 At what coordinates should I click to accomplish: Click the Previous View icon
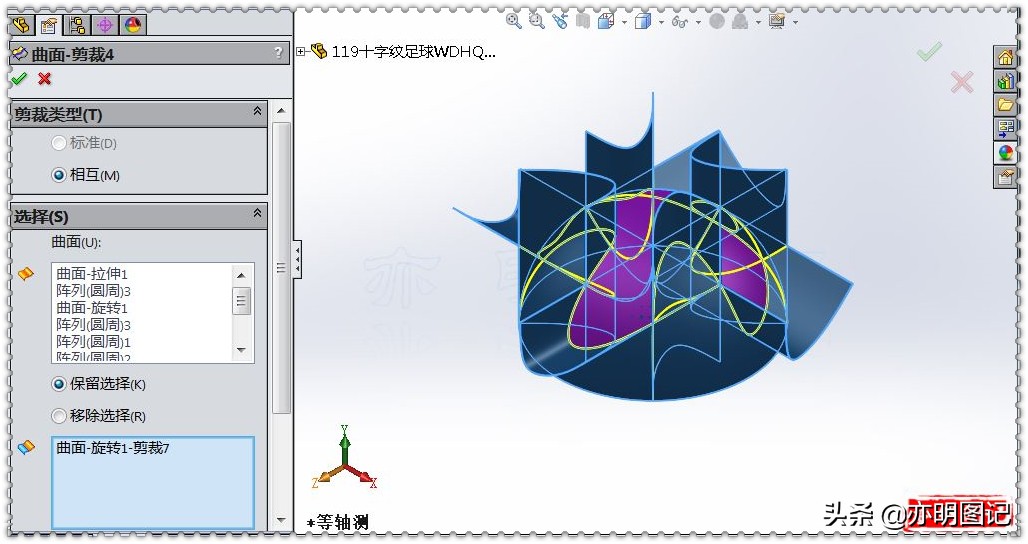coord(559,22)
